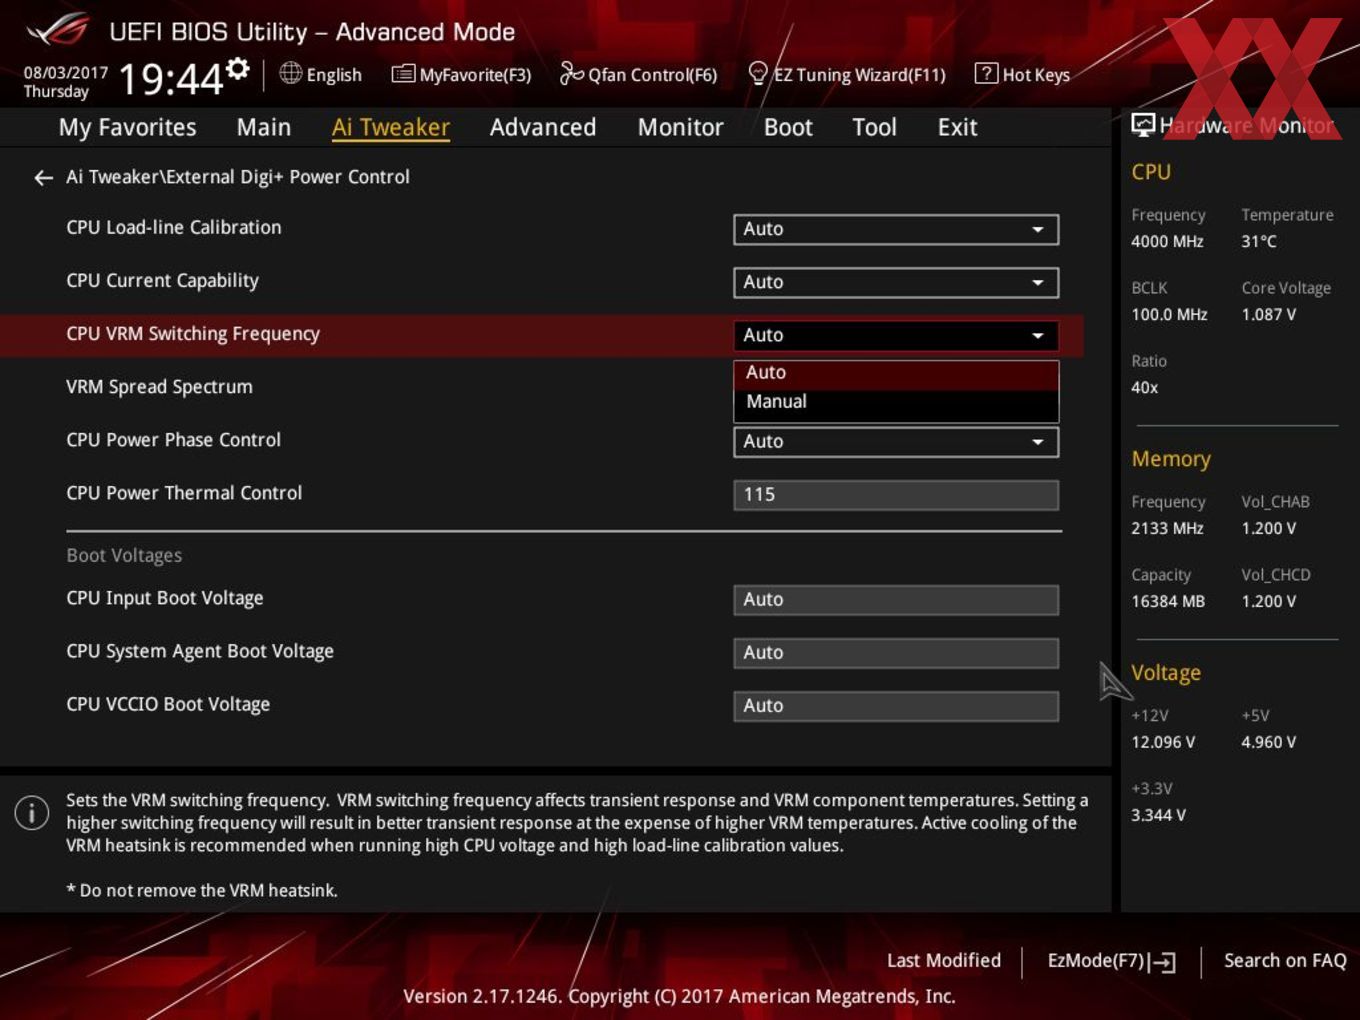Click the Boot Voltages section header

click(124, 555)
